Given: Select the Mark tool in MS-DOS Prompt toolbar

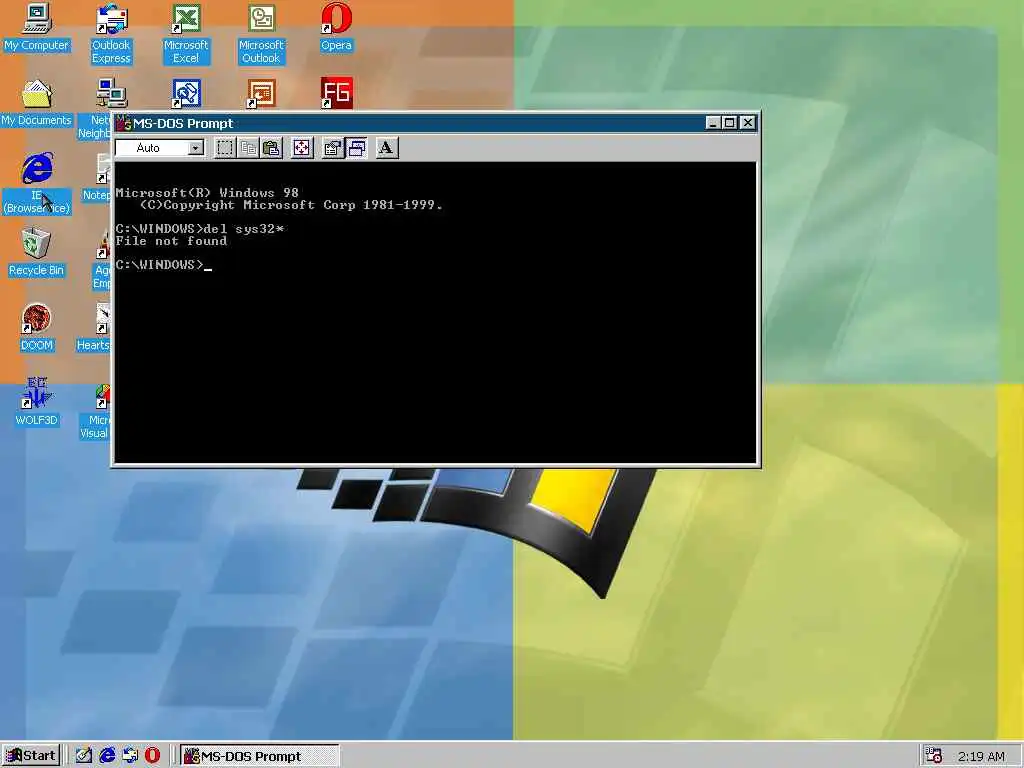Looking at the screenshot, I should (x=225, y=148).
